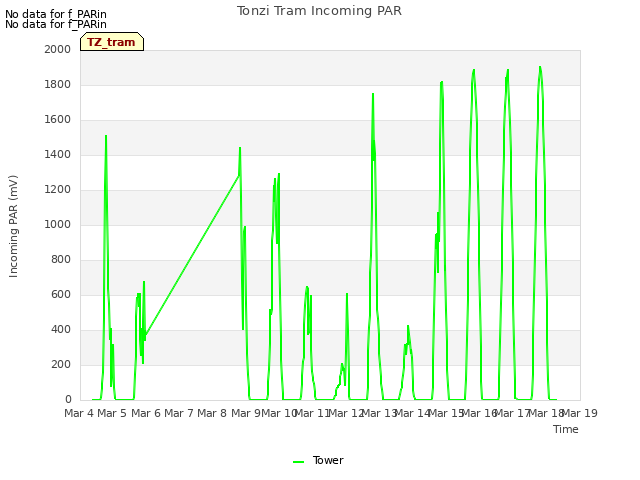Click the diagonal interpolated line across Mar 6-8
Viewport: 640px width, 480px height.
click(x=192, y=257)
